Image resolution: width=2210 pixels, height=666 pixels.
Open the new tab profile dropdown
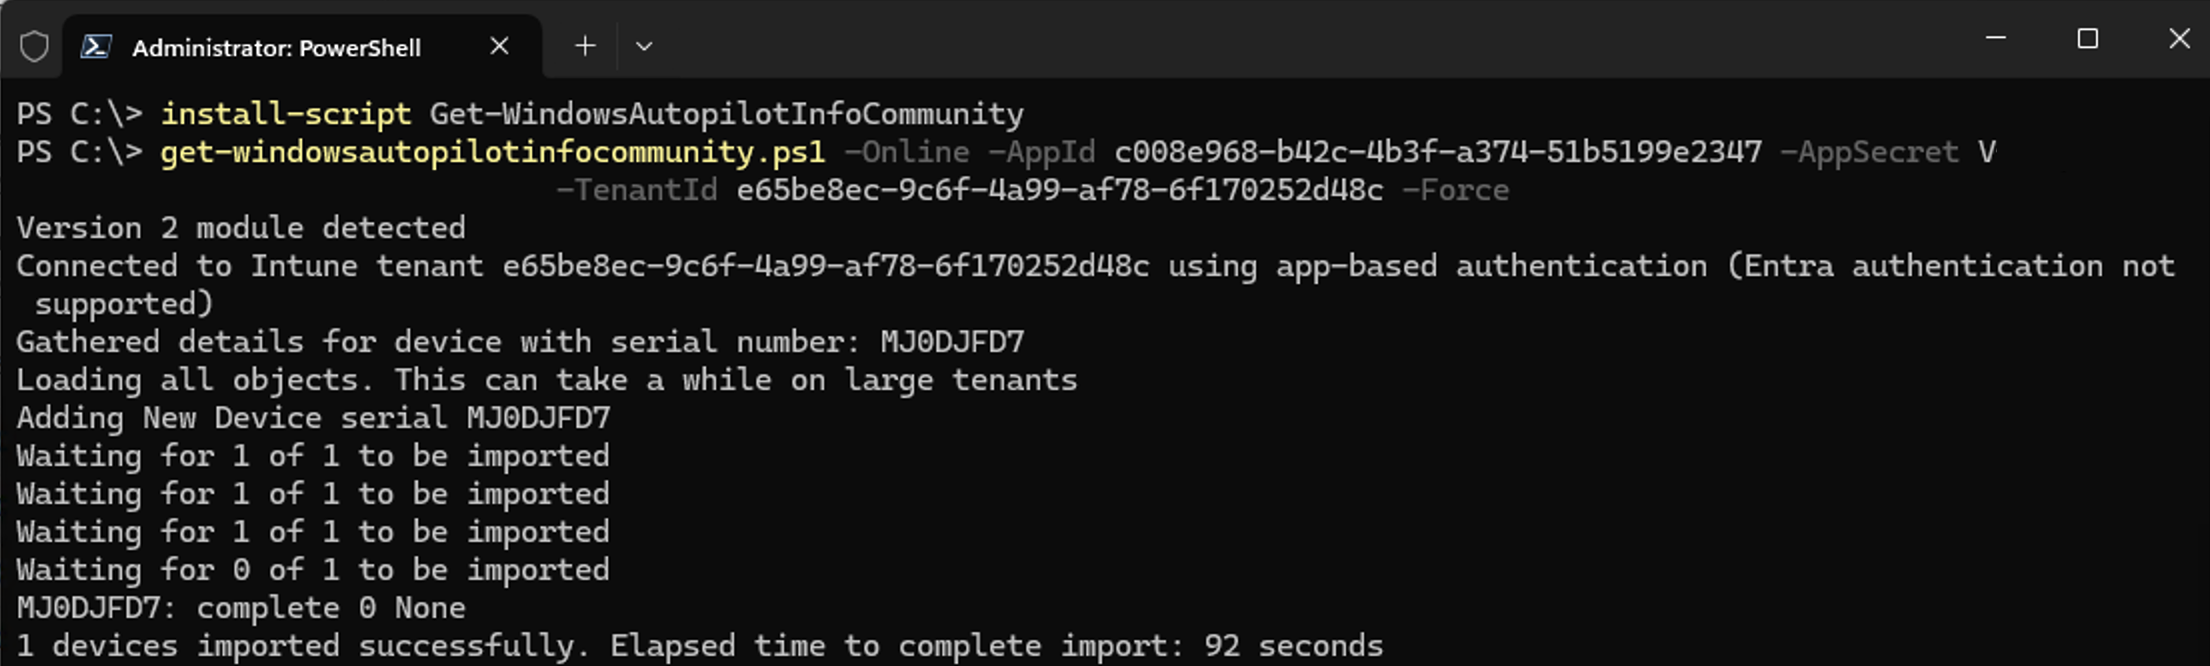(644, 46)
